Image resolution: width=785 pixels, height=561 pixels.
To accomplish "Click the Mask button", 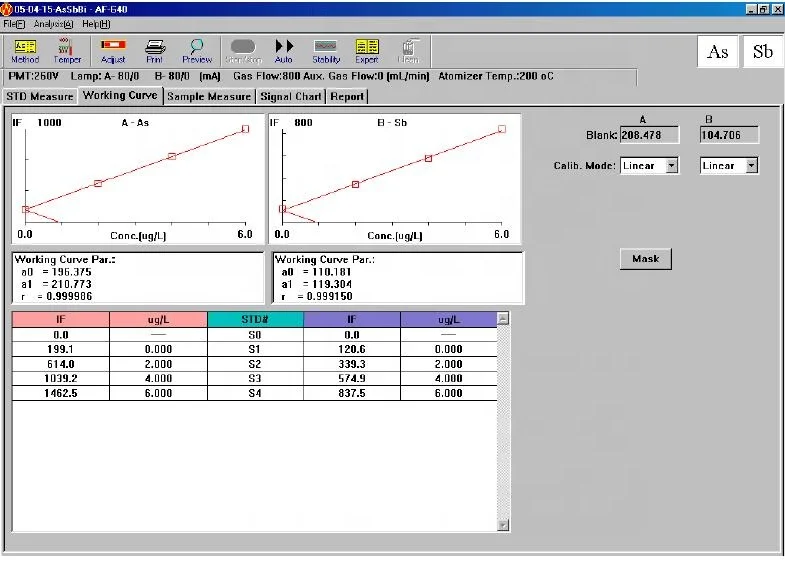I will coord(645,259).
